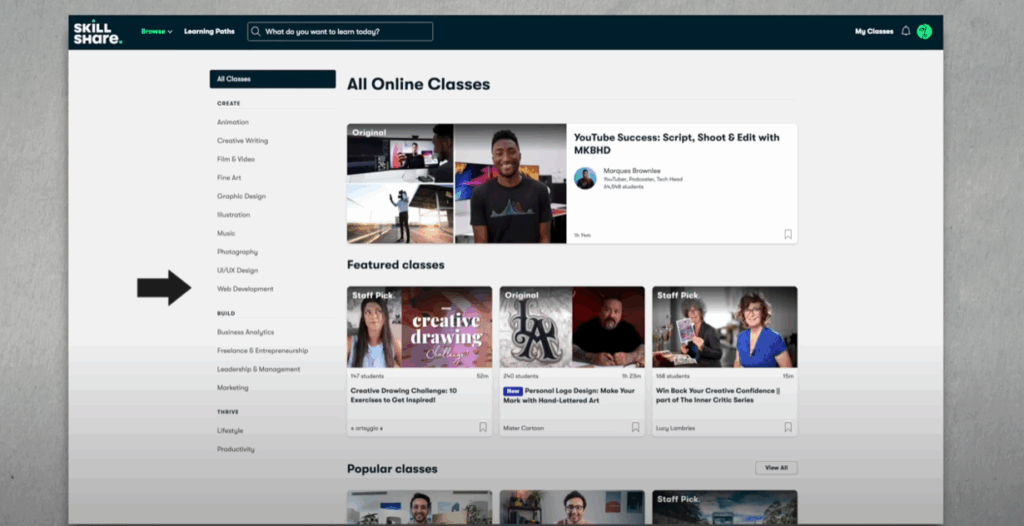Open the Animation category

(x=232, y=122)
